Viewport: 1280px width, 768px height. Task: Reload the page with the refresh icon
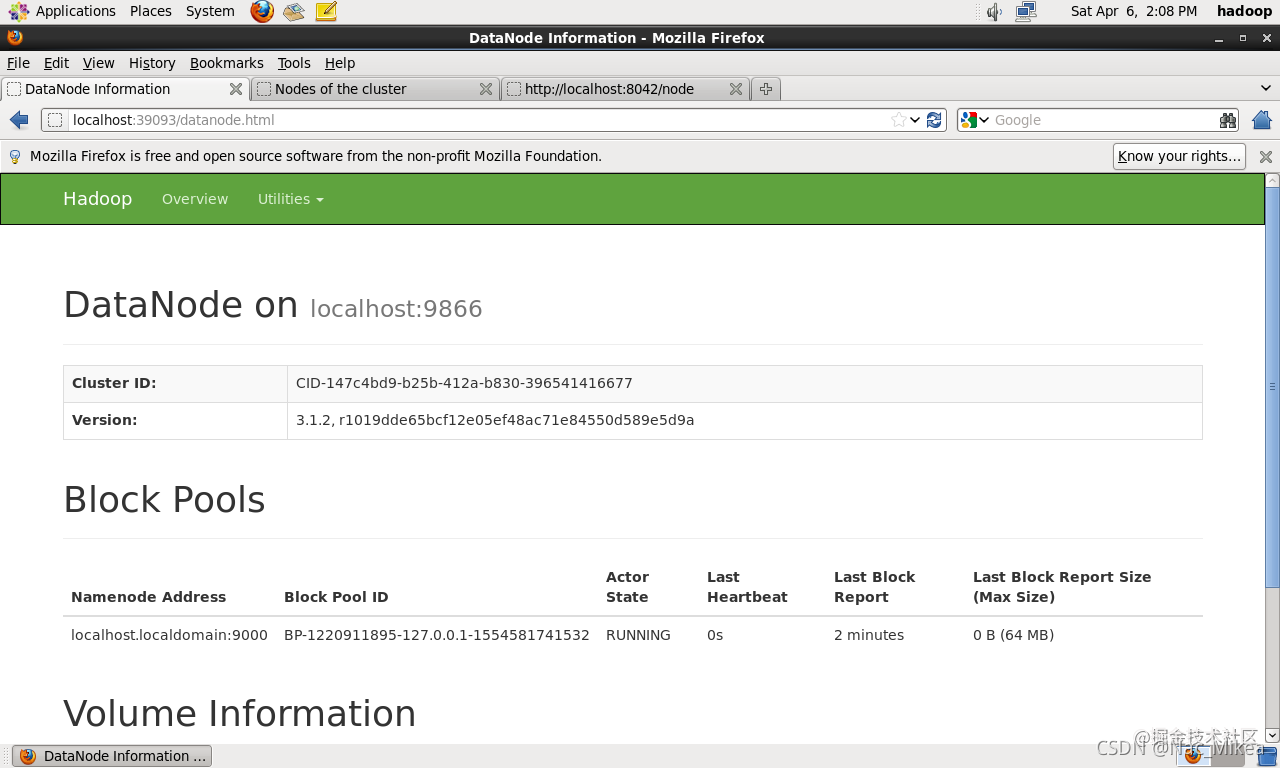pos(934,120)
